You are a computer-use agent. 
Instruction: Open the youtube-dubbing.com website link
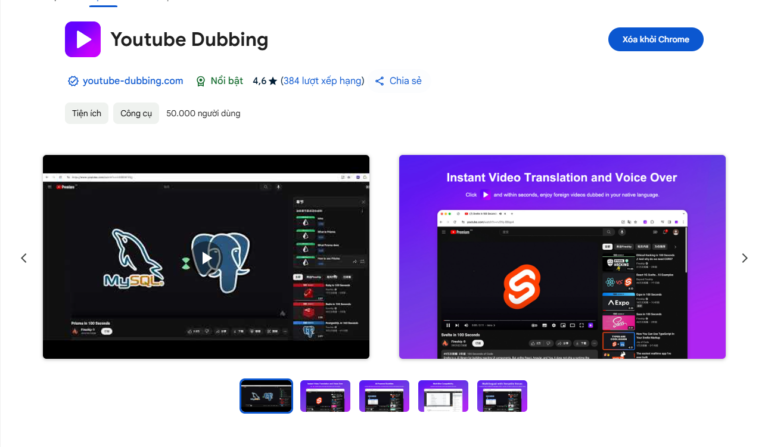pos(133,81)
